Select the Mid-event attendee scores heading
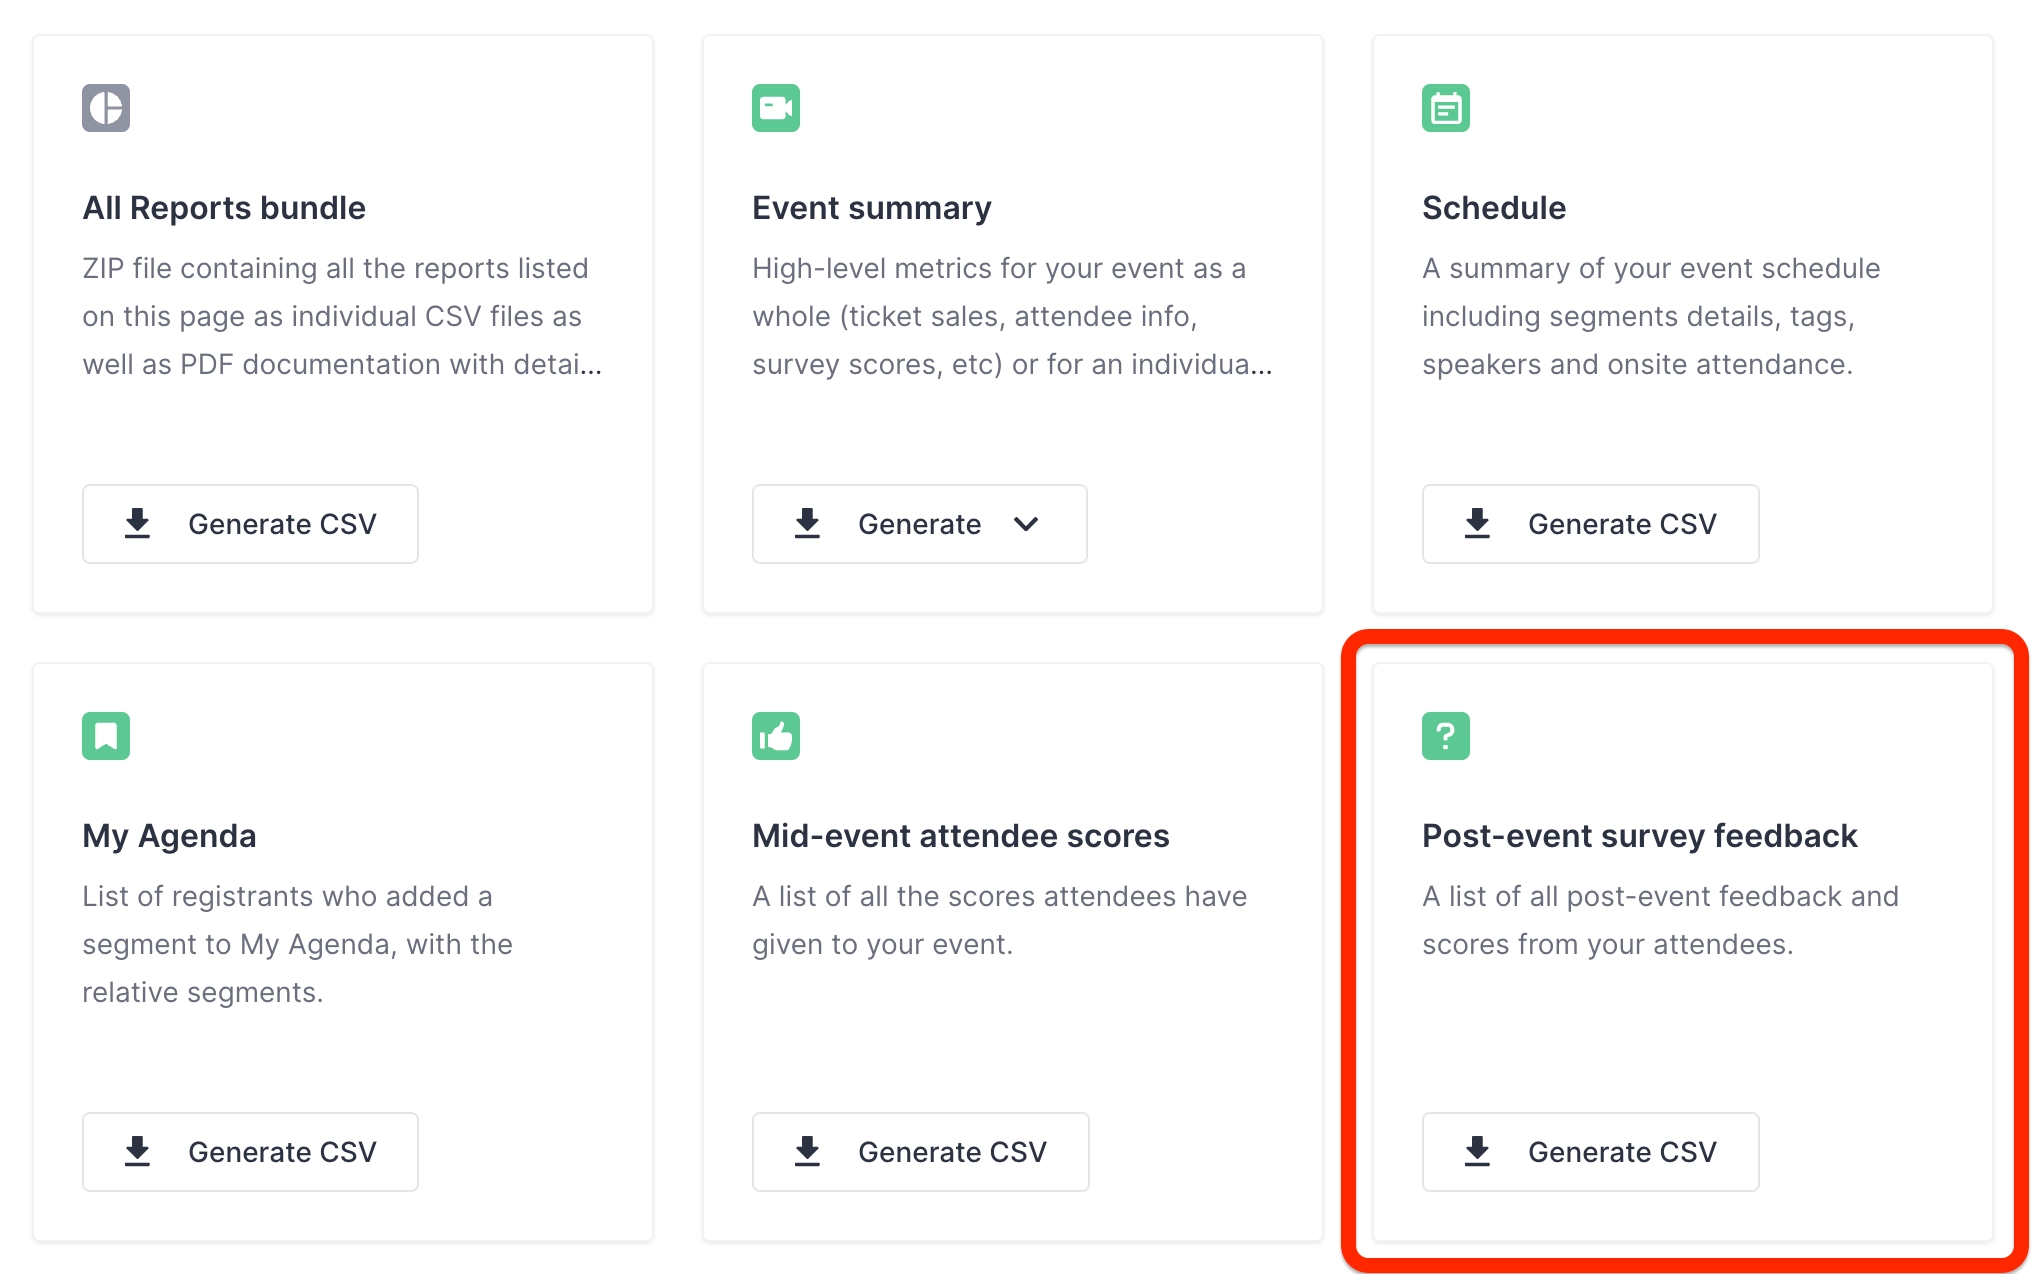 coord(961,836)
